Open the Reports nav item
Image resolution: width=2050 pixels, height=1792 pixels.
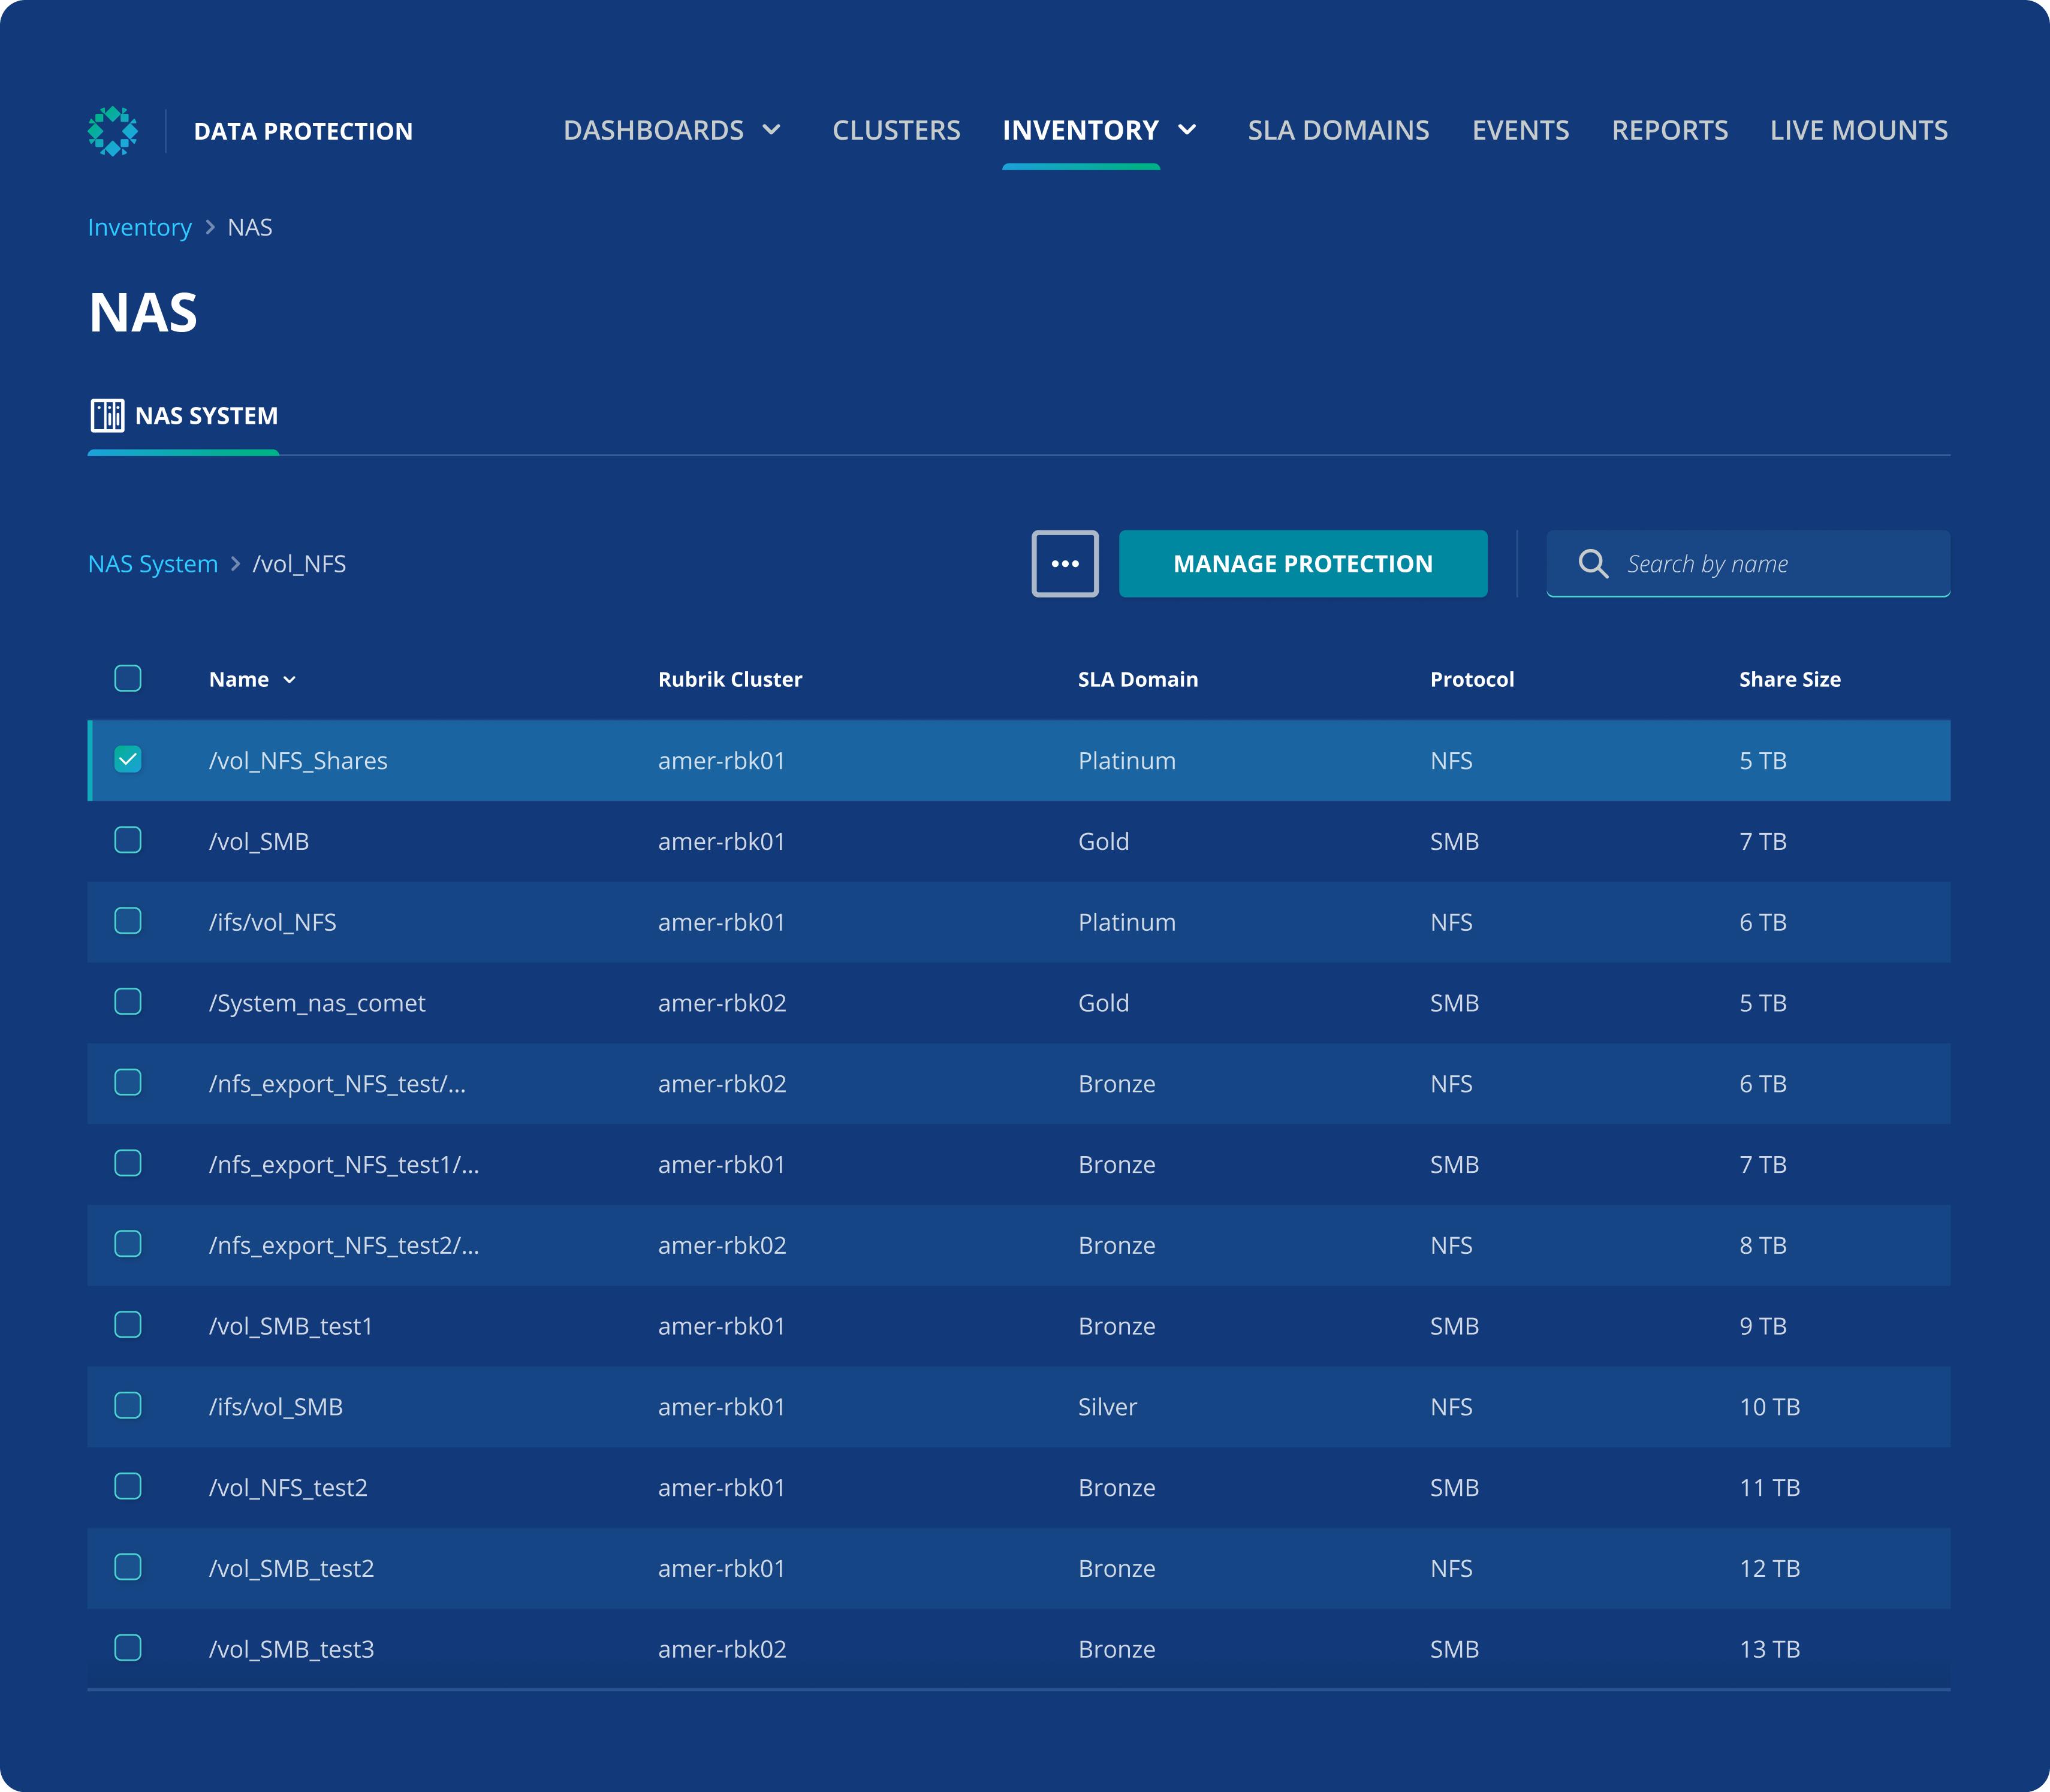tap(1669, 130)
